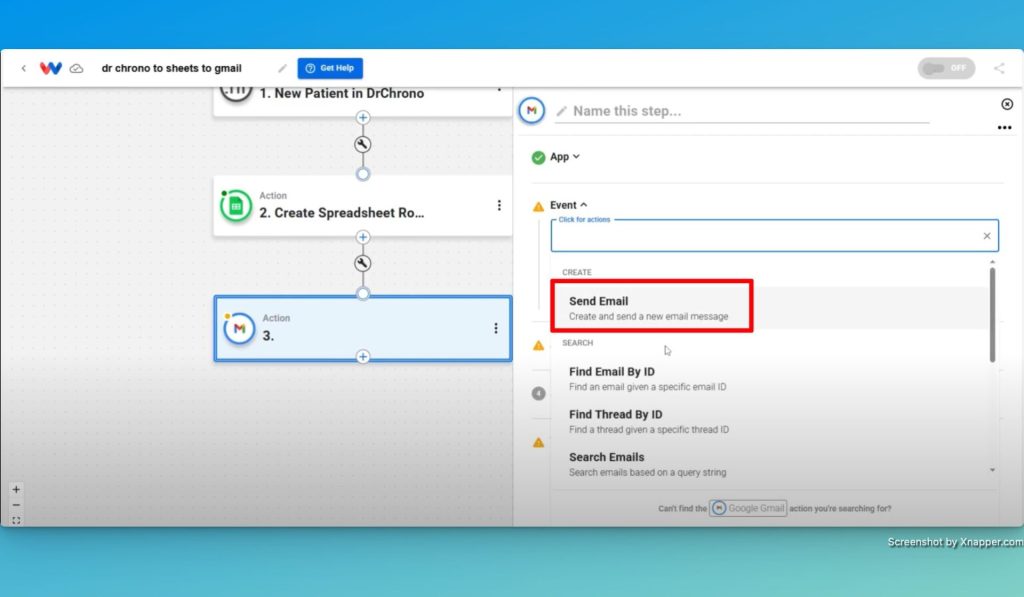This screenshot has width=1024, height=597.
Task: Check the cloud save status icon
Action: (76, 68)
